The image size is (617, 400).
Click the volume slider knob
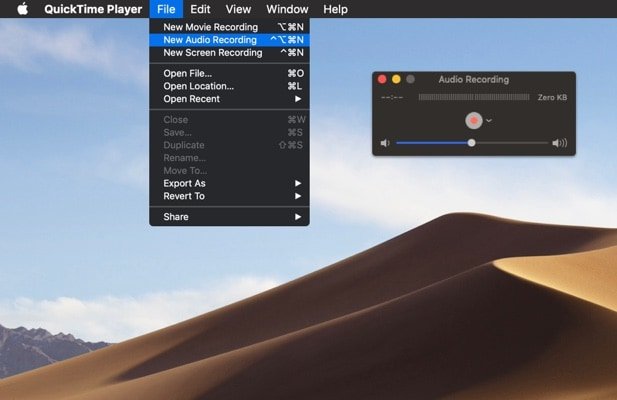[471, 143]
